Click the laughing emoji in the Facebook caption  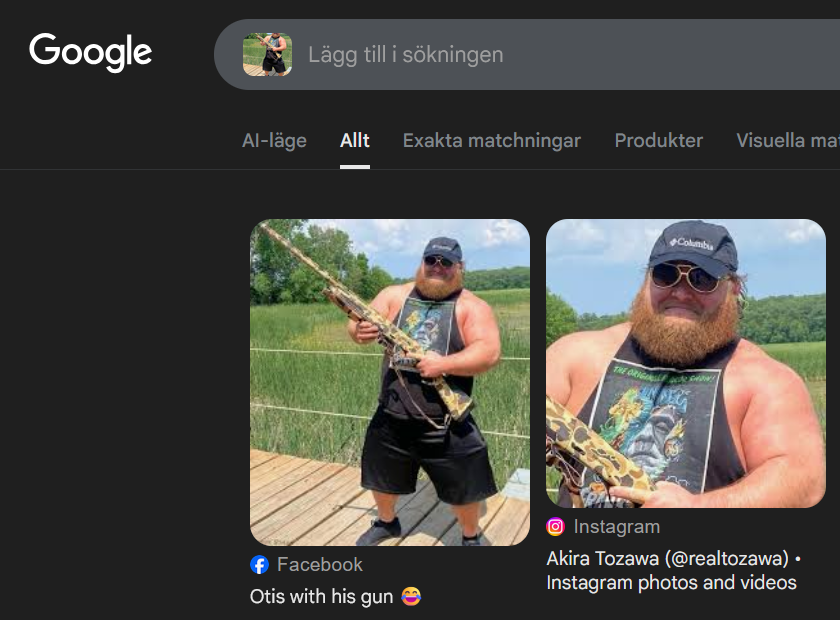[411, 596]
